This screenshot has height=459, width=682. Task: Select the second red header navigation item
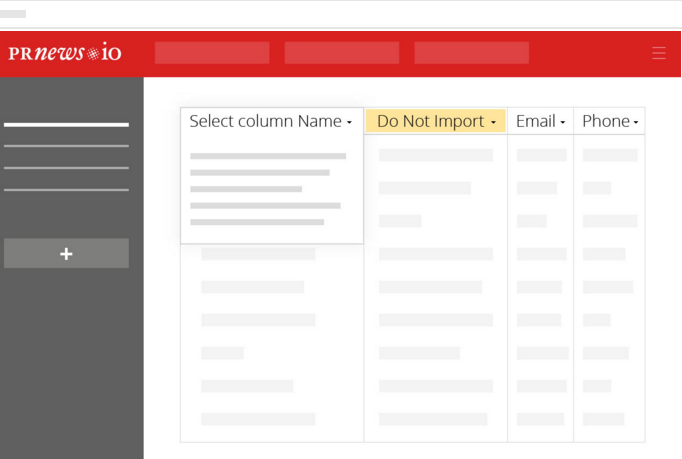click(342, 53)
